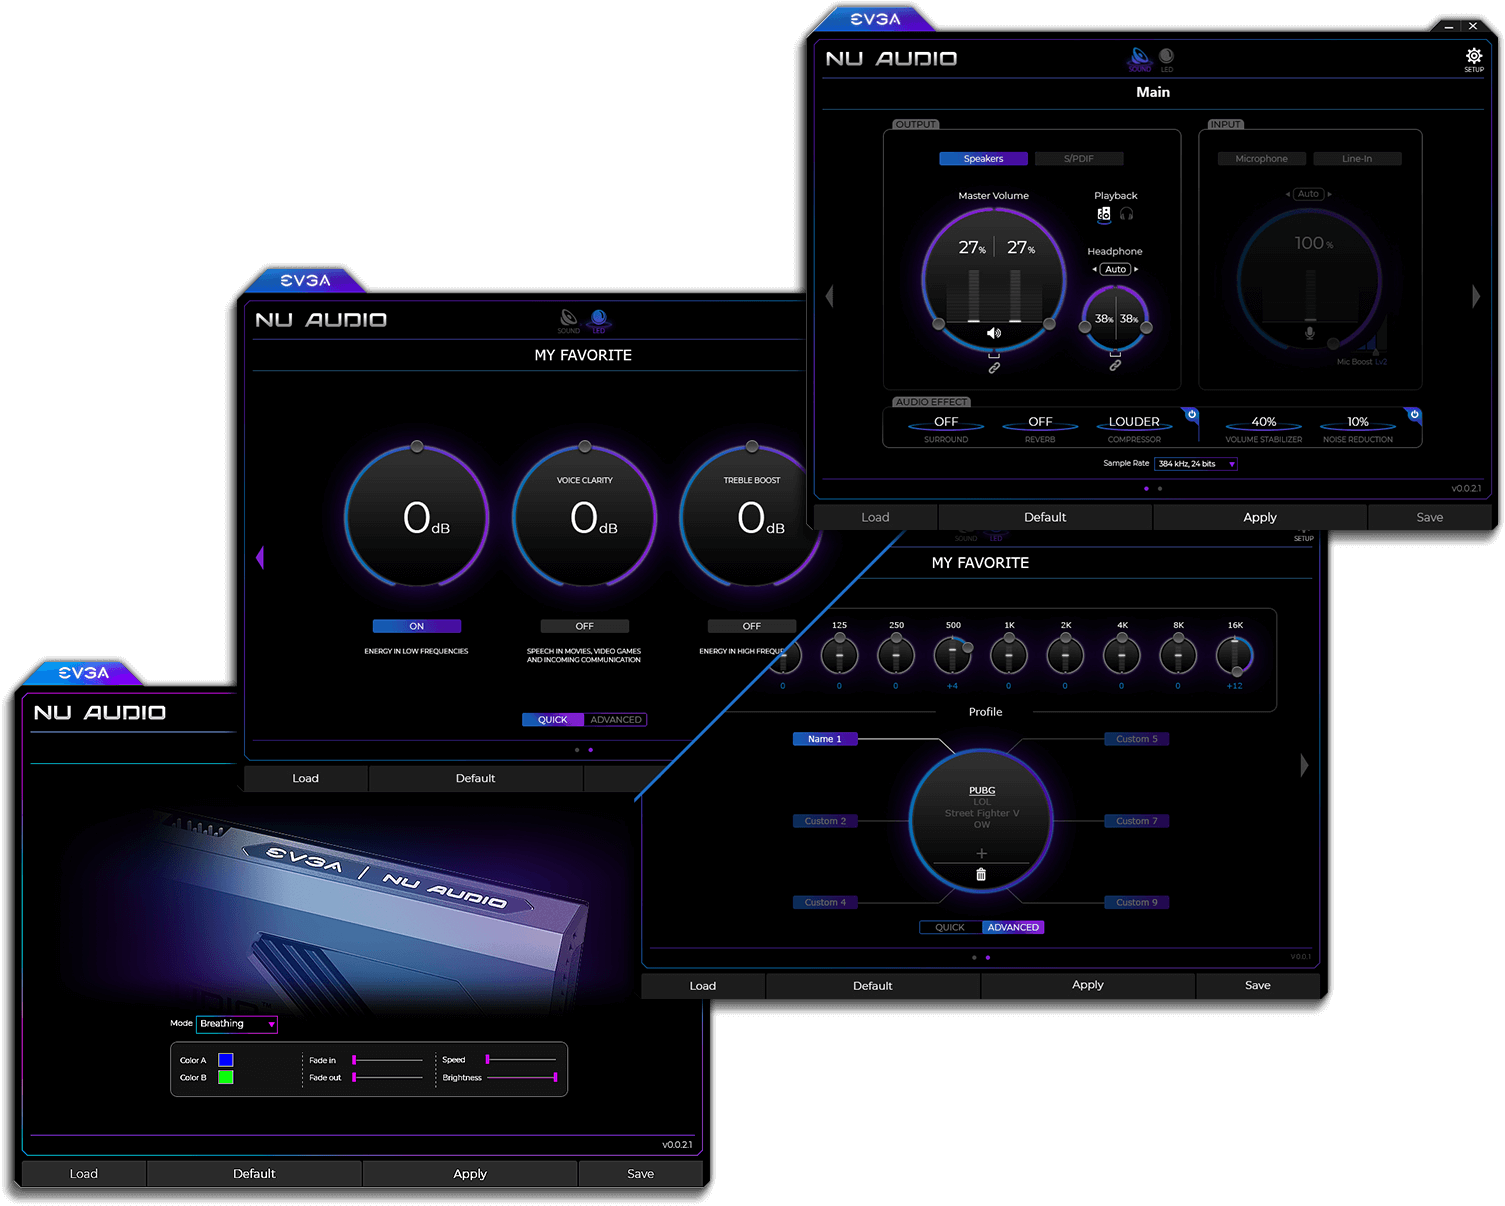Add a game with the plus icon
Viewport: 1505px width, 1206px height.
tap(981, 853)
